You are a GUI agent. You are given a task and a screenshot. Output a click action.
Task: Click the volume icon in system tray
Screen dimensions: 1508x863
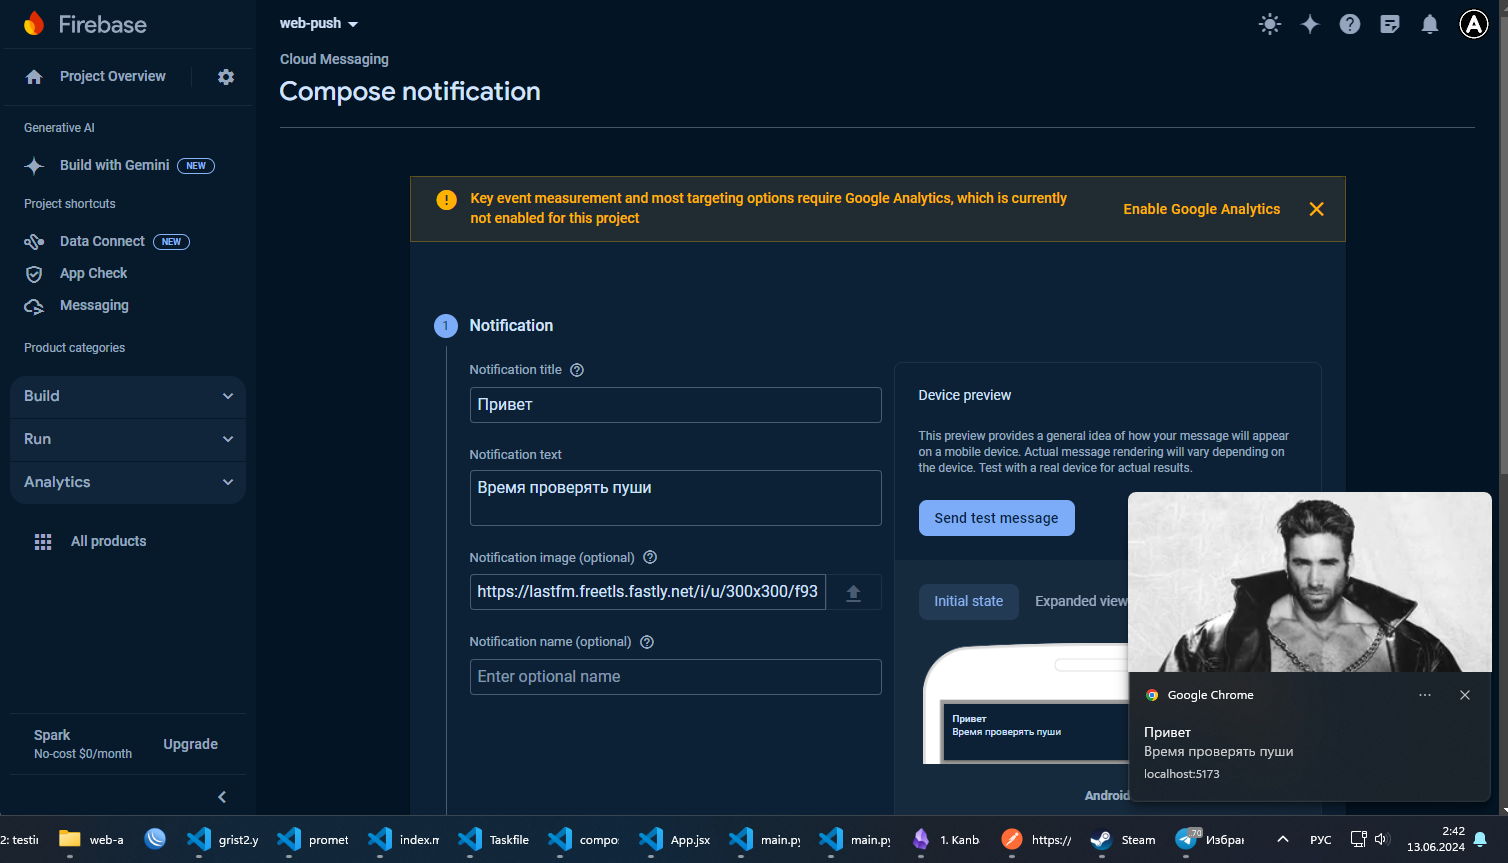[1382, 840]
